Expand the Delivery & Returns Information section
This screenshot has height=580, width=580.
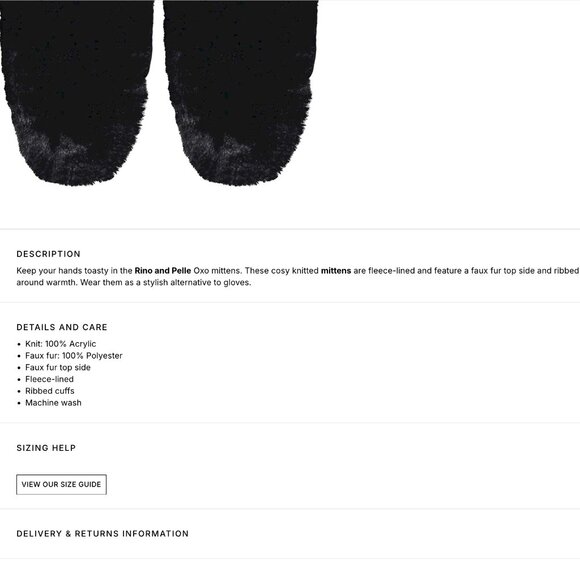click(x=102, y=533)
